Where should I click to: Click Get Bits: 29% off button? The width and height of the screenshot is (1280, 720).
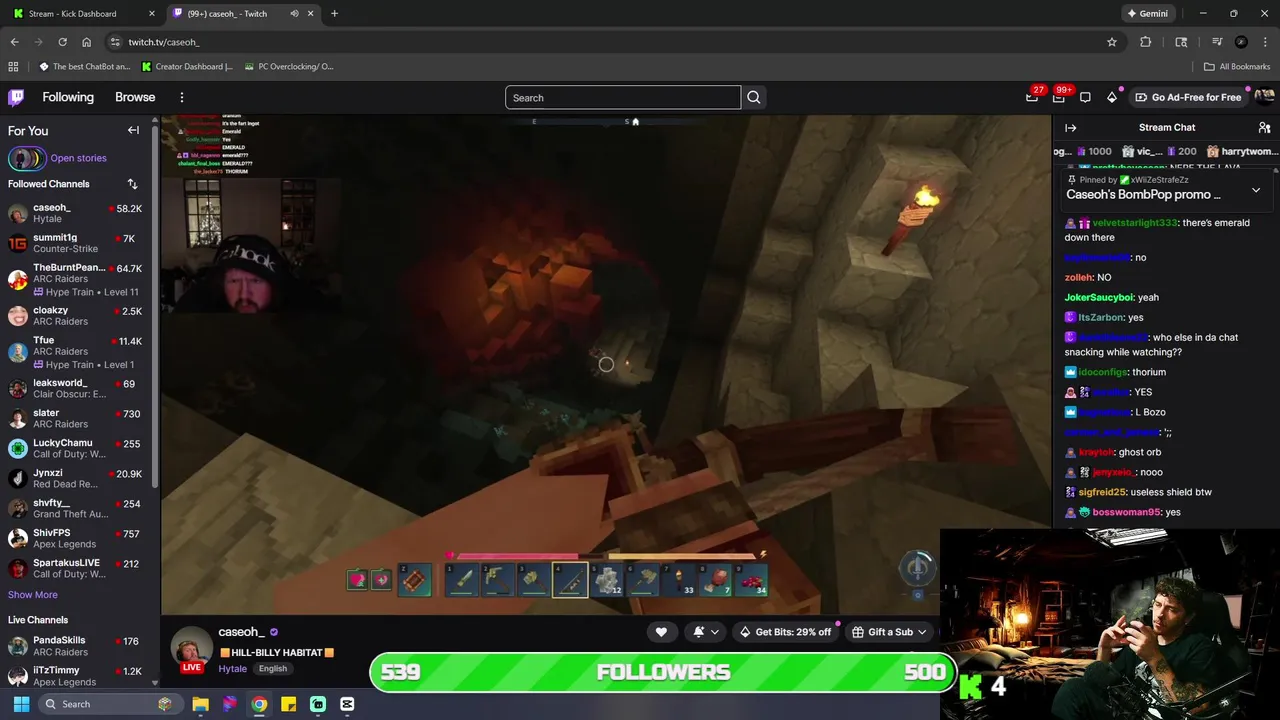pos(785,631)
